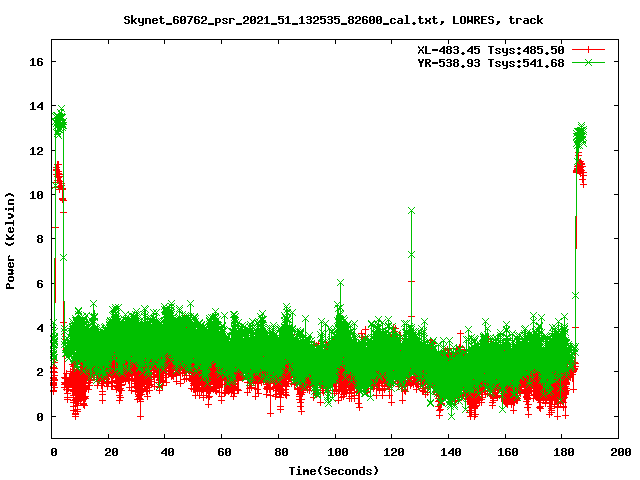The image size is (640, 480).
Task: Click the Time(Seconds) x-axis label
Action: coord(333,471)
